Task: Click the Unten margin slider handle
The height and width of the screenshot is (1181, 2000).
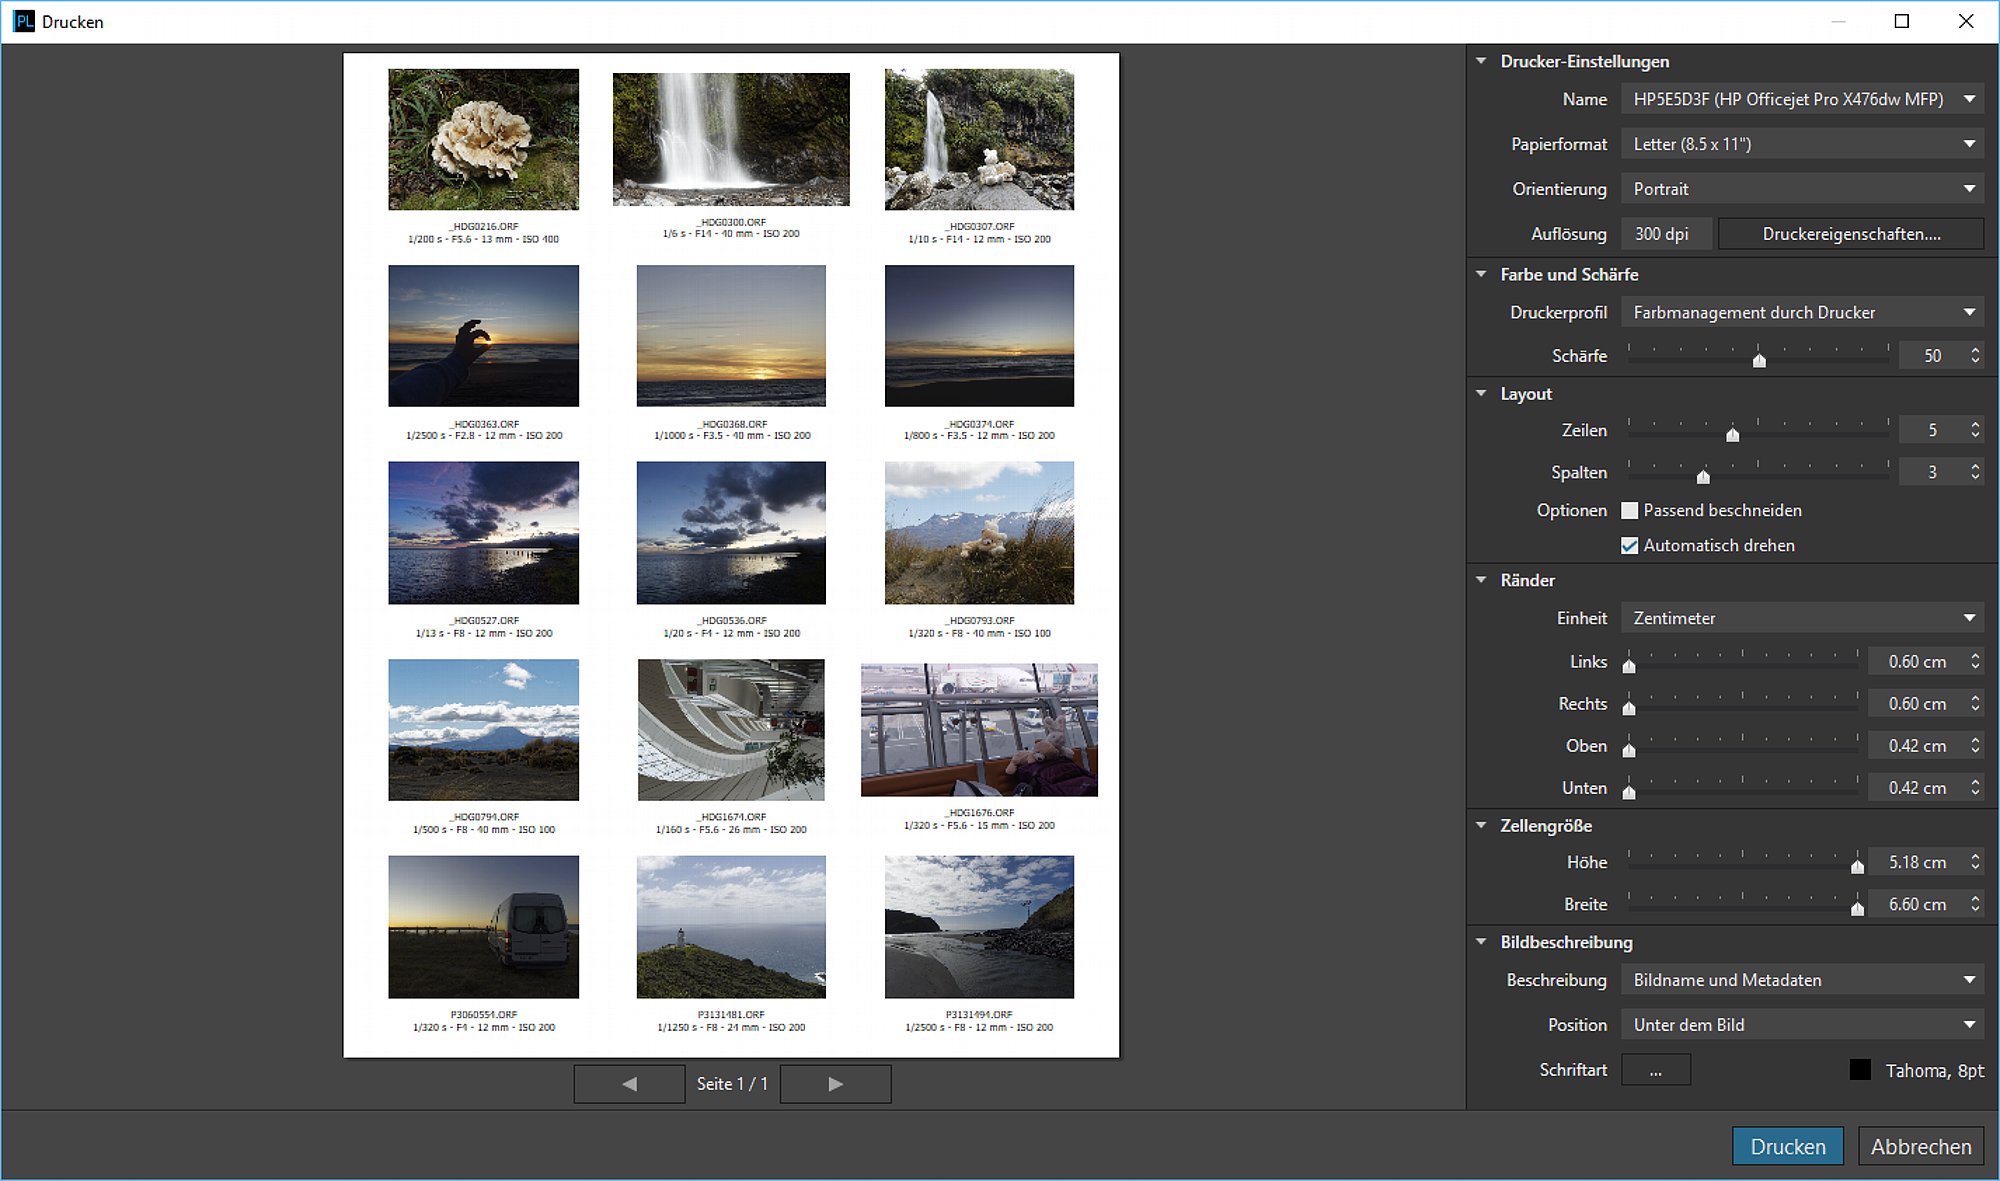Action: pyautogui.click(x=1629, y=792)
